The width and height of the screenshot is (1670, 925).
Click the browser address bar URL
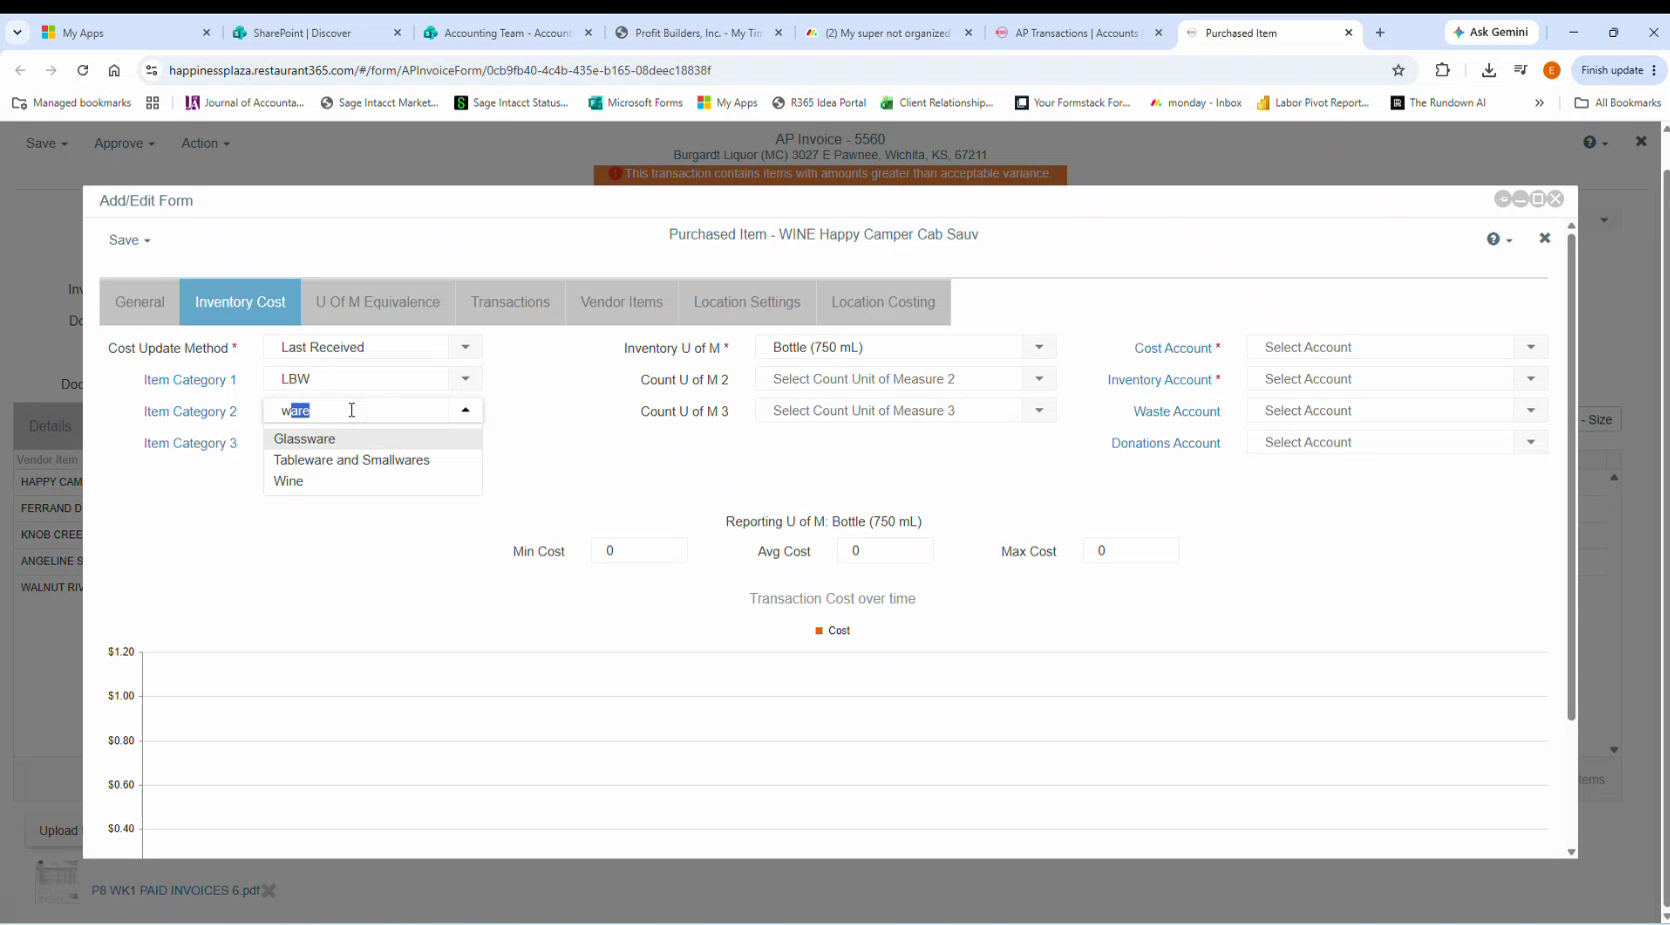[x=440, y=70]
